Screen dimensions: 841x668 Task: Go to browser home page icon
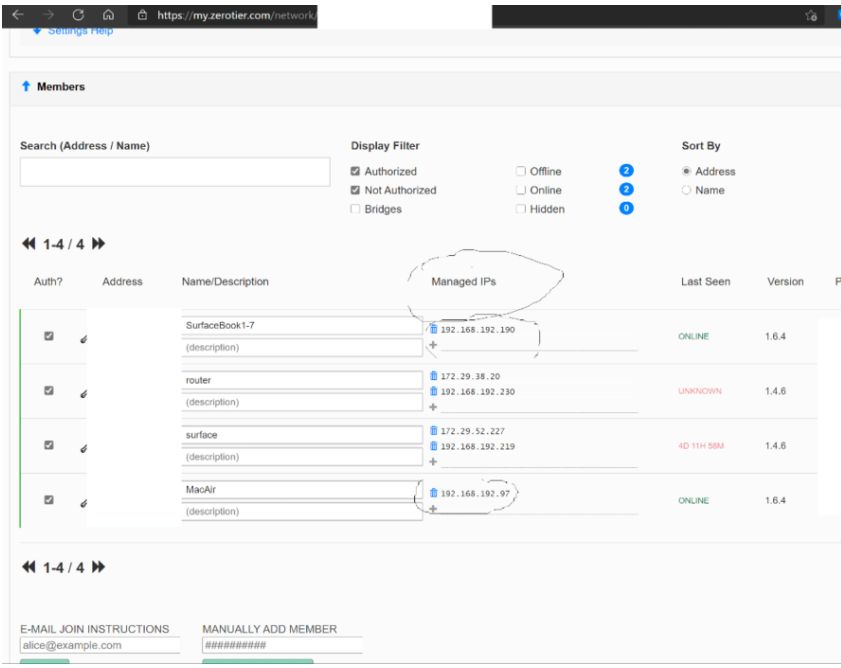pos(108,14)
